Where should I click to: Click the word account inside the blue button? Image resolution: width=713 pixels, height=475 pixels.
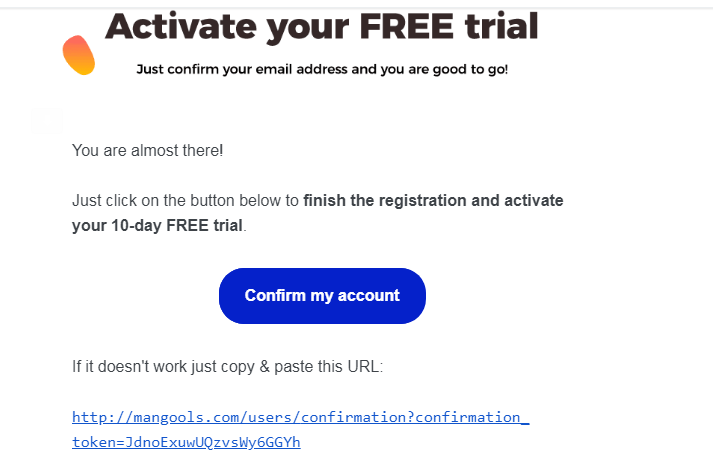tap(369, 295)
